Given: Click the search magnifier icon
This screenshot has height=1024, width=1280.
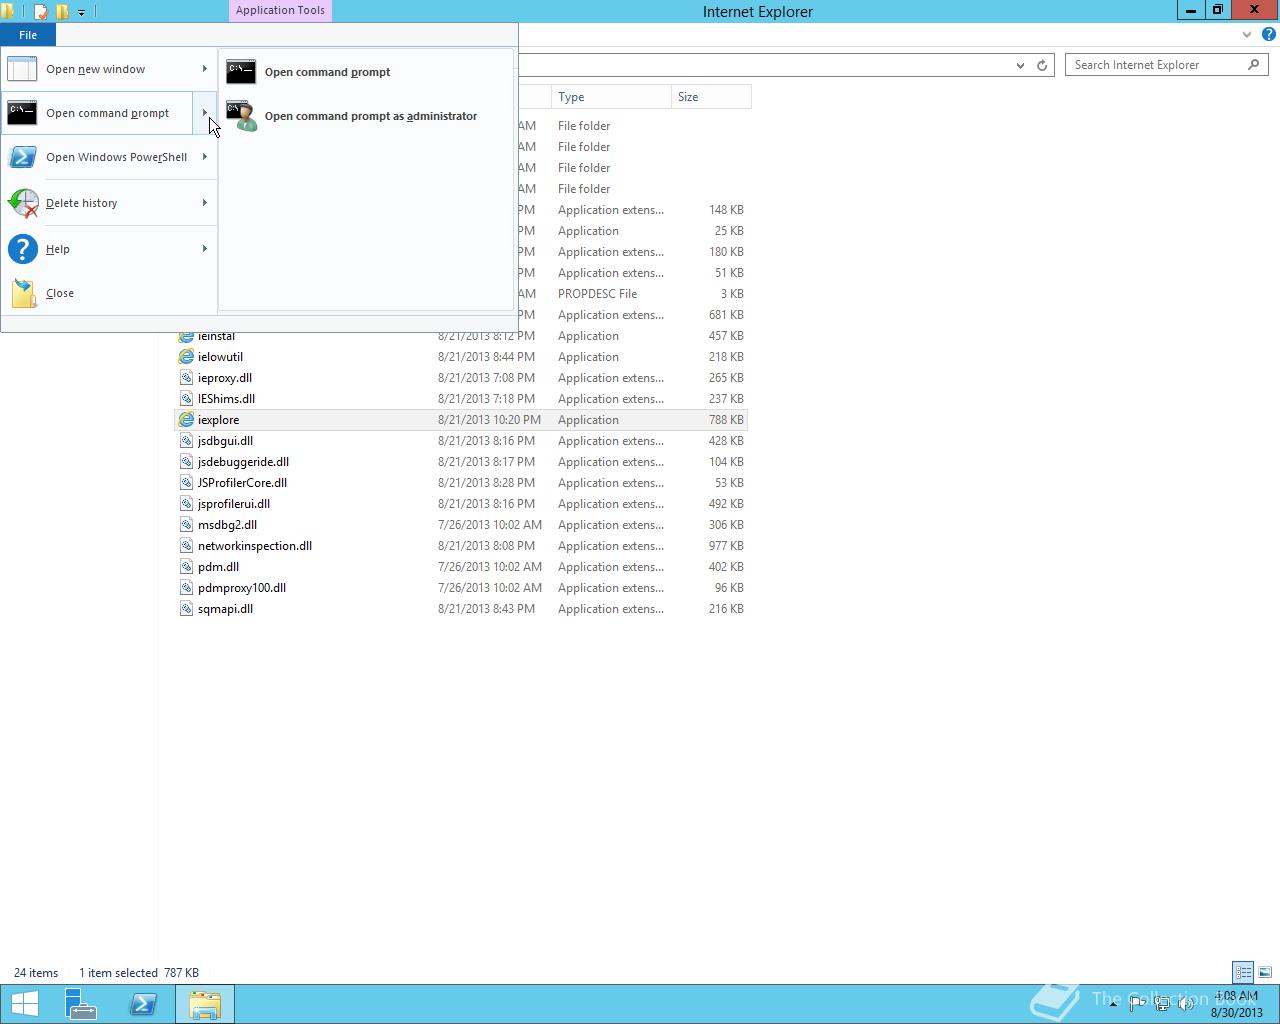Looking at the screenshot, I should [x=1253, y=64].
